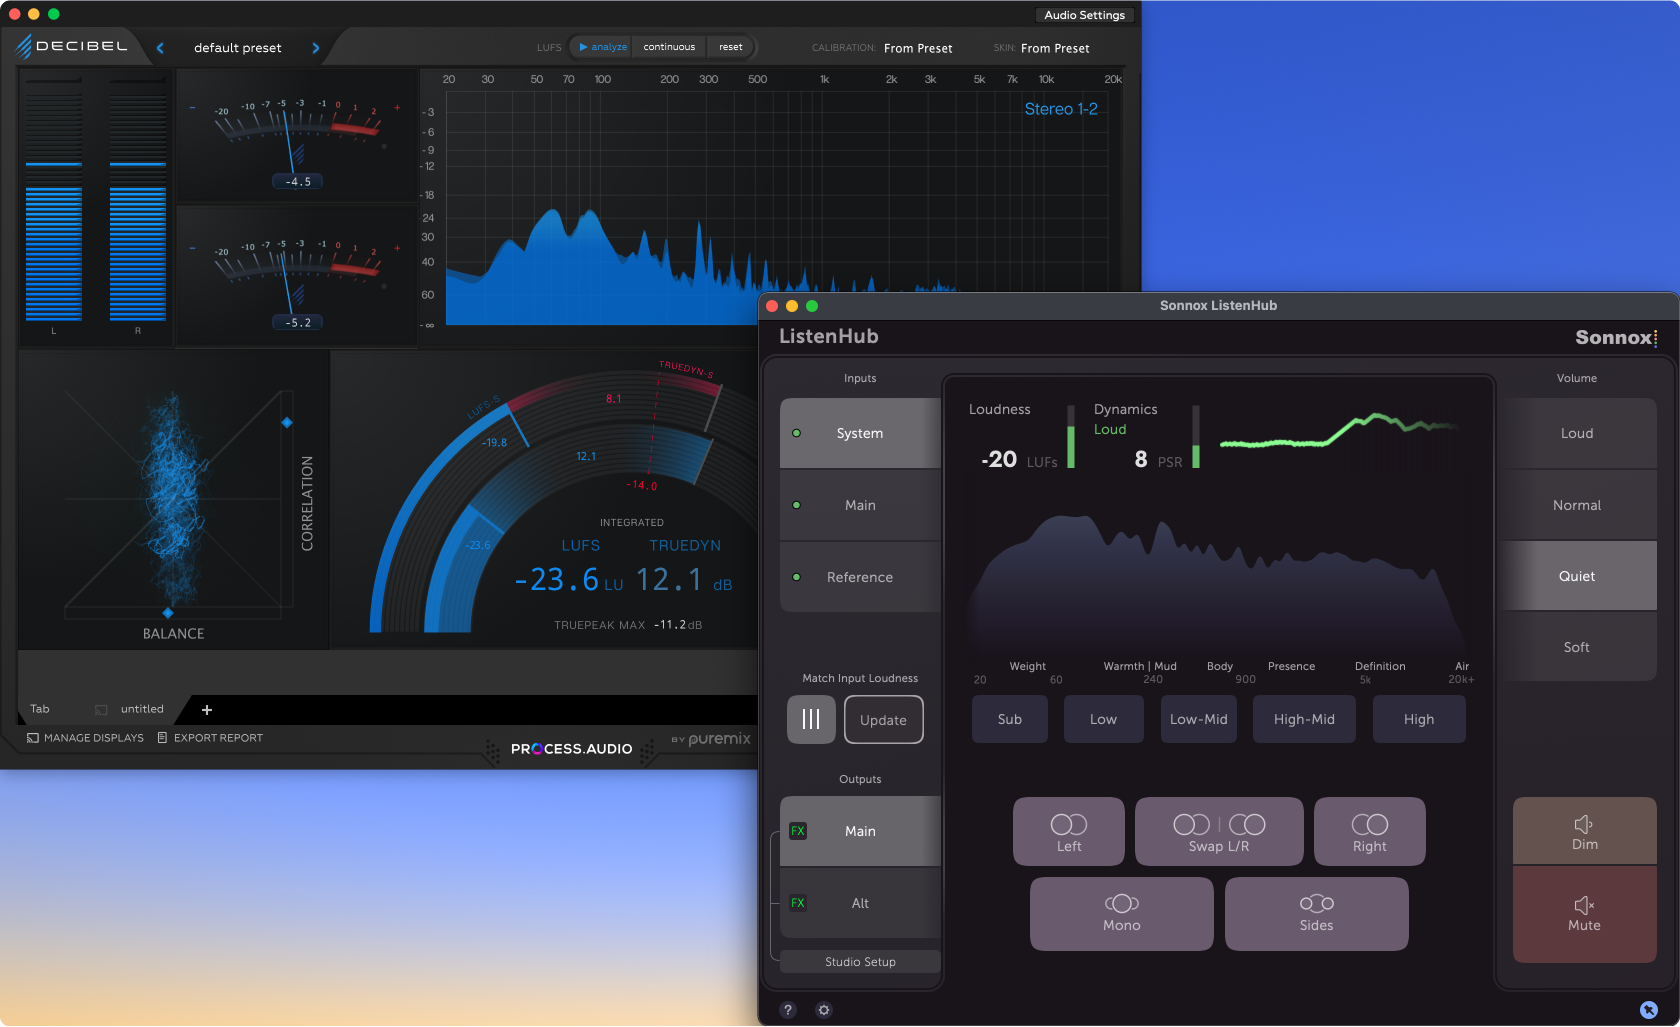Click the correlation slider diamond handle
The width and height of the screenshot is (1680, 1027).
tap(287, 422)
